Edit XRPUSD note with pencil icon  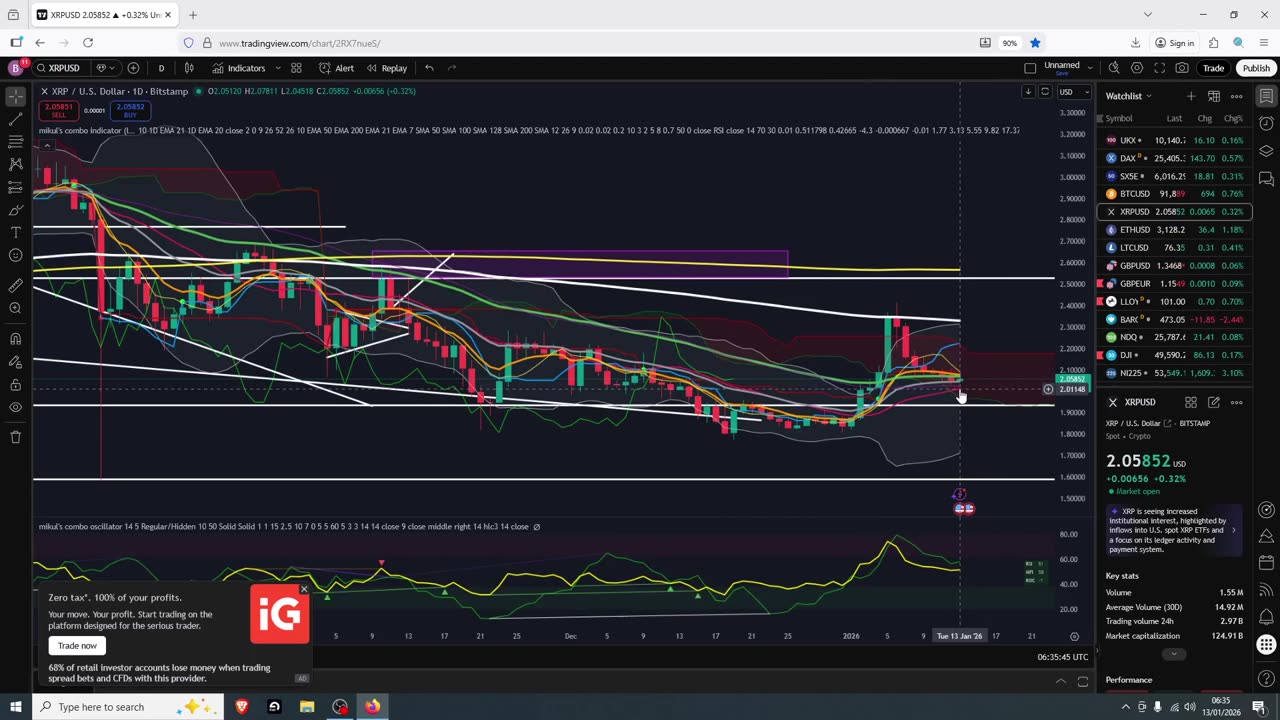(x=1214, y=402)
